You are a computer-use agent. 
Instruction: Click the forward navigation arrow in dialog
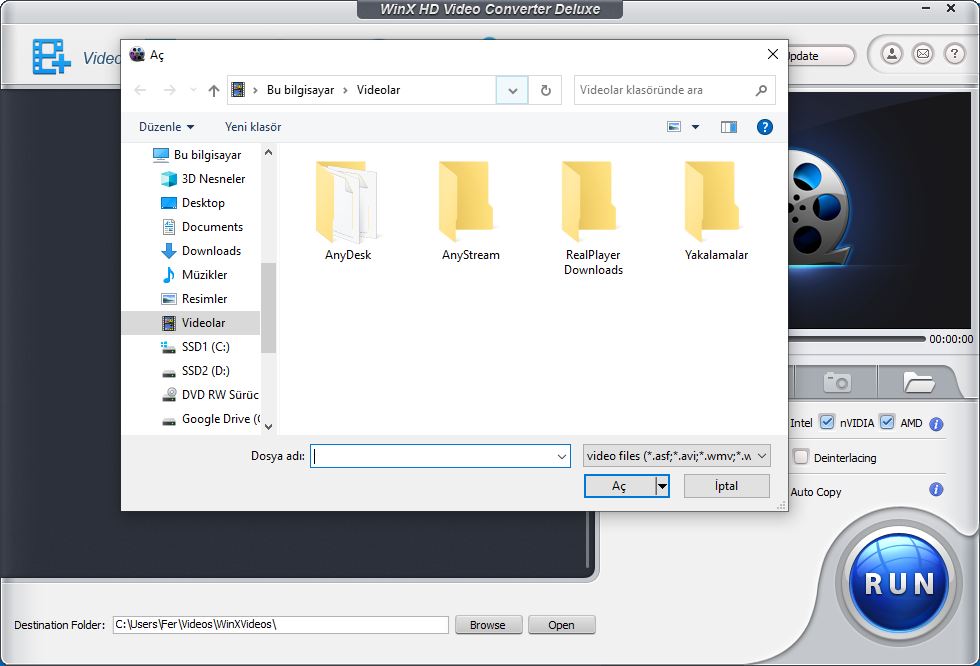169,91
